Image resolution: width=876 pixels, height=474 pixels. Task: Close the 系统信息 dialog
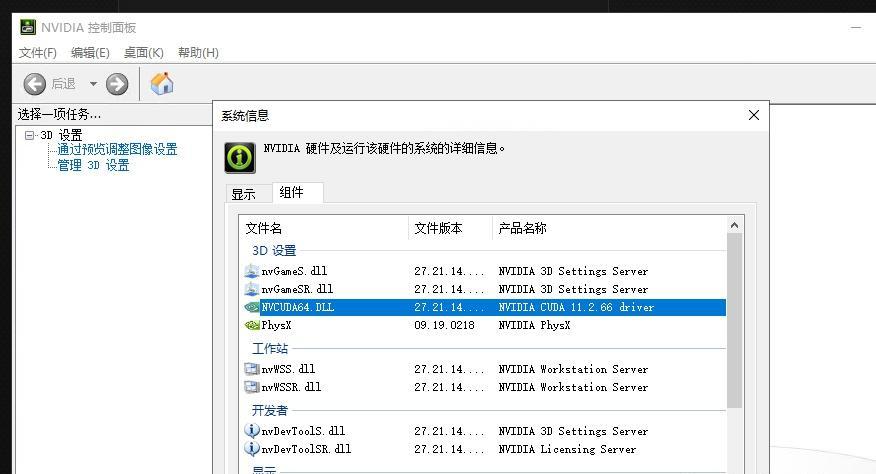pyautogui.click(x=754, y=115)
